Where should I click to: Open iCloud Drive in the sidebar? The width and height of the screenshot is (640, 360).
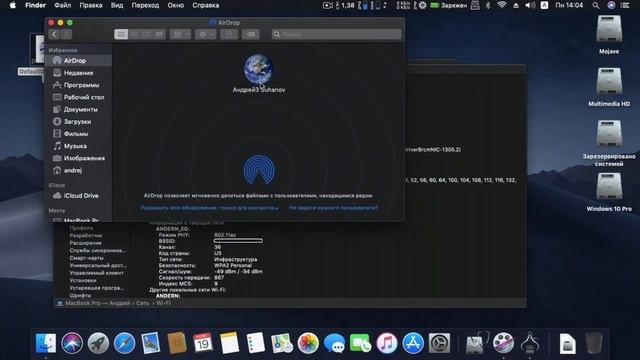tap(78, 196)
